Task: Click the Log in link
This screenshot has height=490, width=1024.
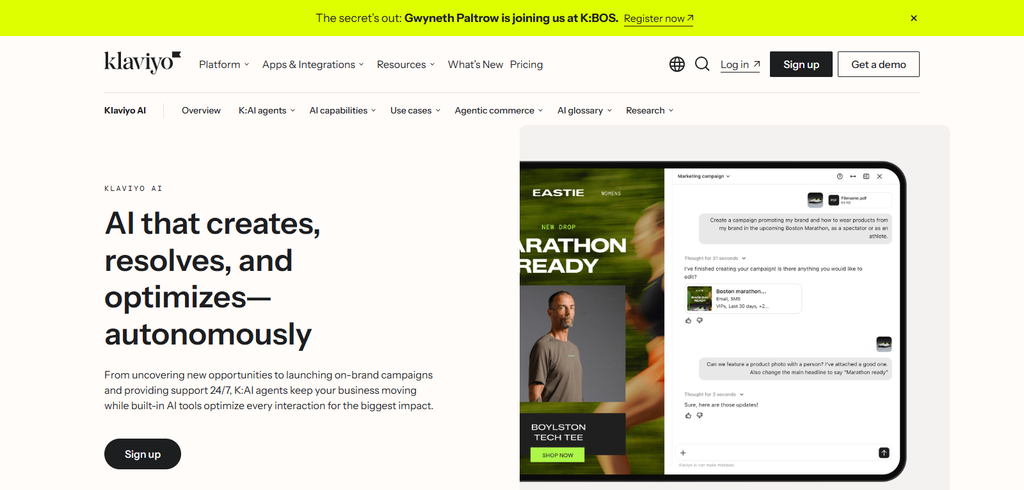Action: point(740,64)
